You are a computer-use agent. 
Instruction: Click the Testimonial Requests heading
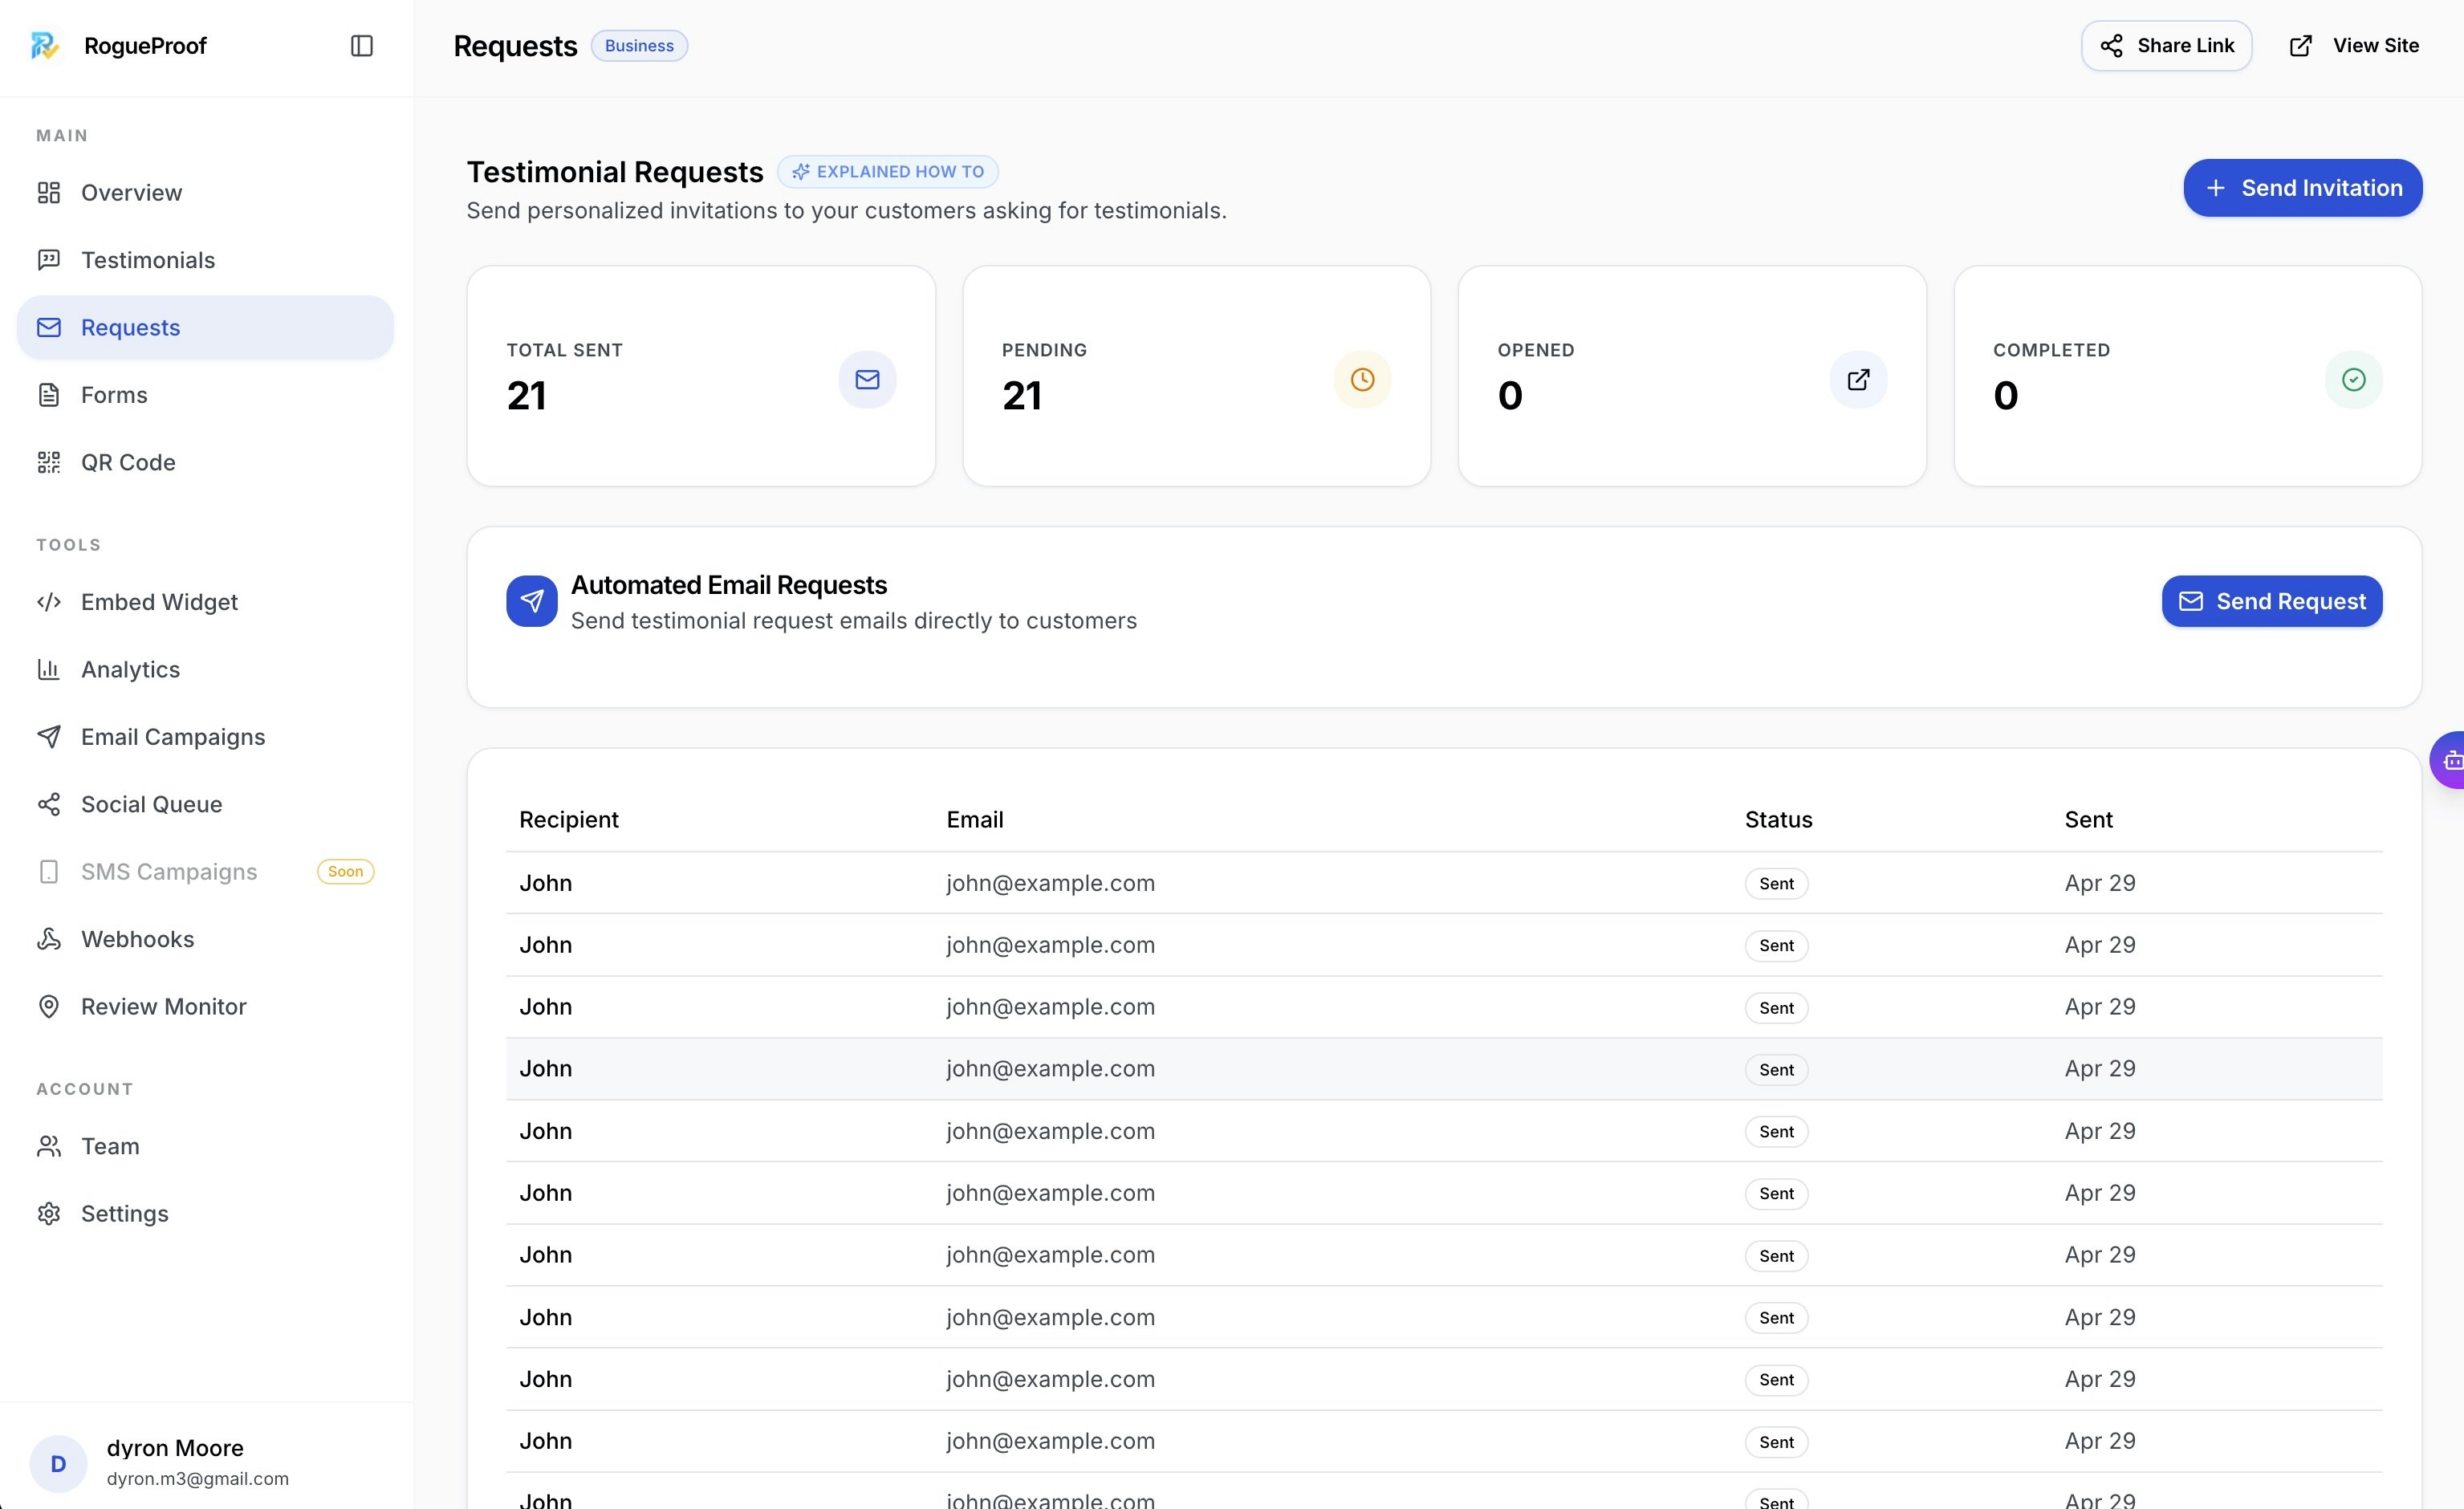pos(615,172)
